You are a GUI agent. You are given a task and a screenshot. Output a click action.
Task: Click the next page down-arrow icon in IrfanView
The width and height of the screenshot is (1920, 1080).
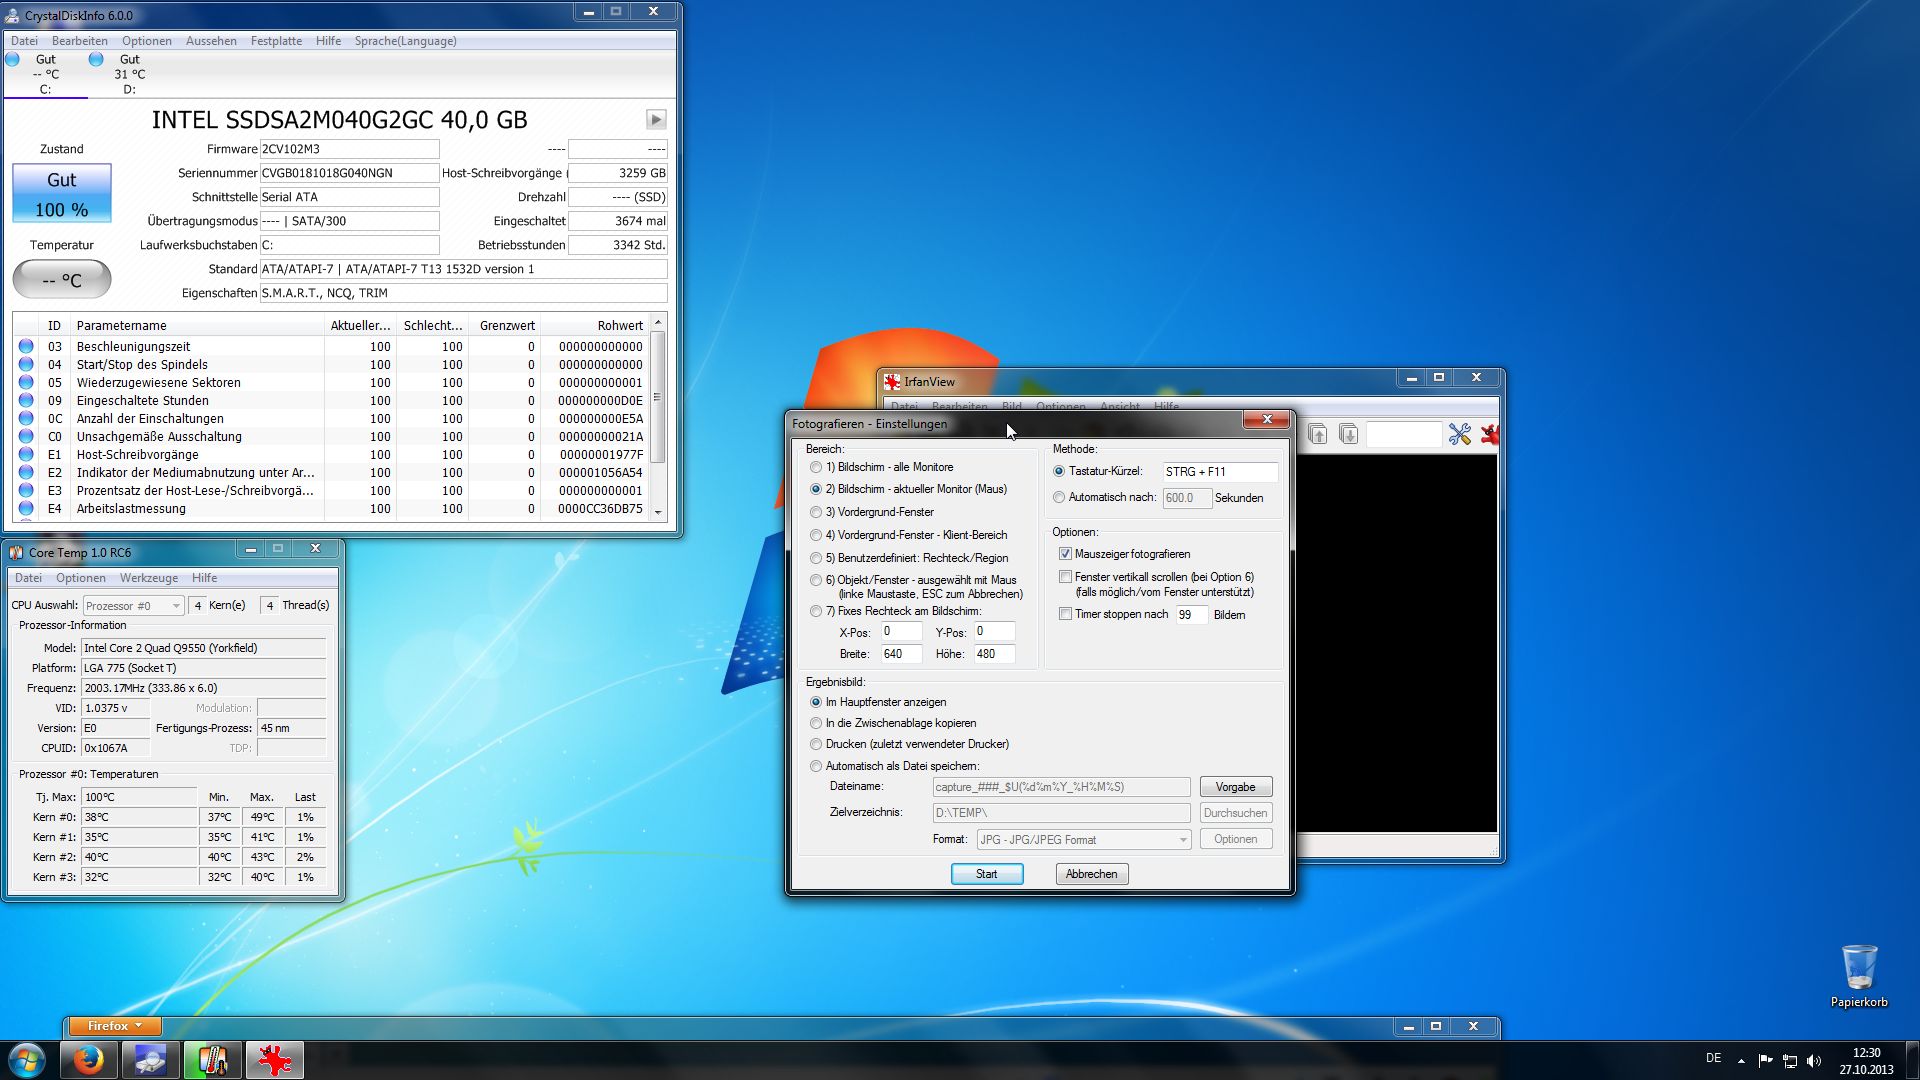point(1348,434)
